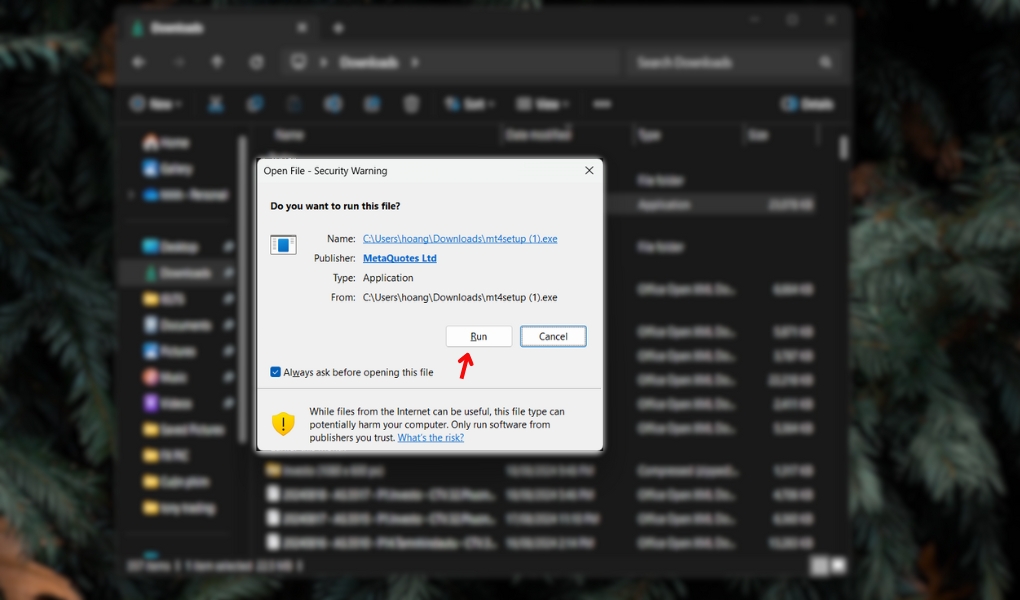This screenshot has height=600, width=1020.
Task: Close the Security Warning dialog with X
Action: 589,170
